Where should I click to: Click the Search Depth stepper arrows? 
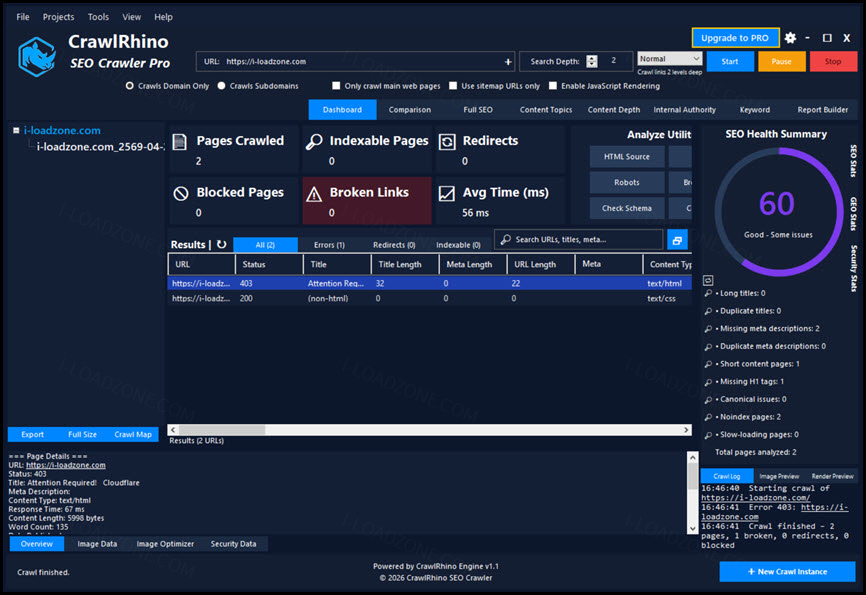point(592,61)
